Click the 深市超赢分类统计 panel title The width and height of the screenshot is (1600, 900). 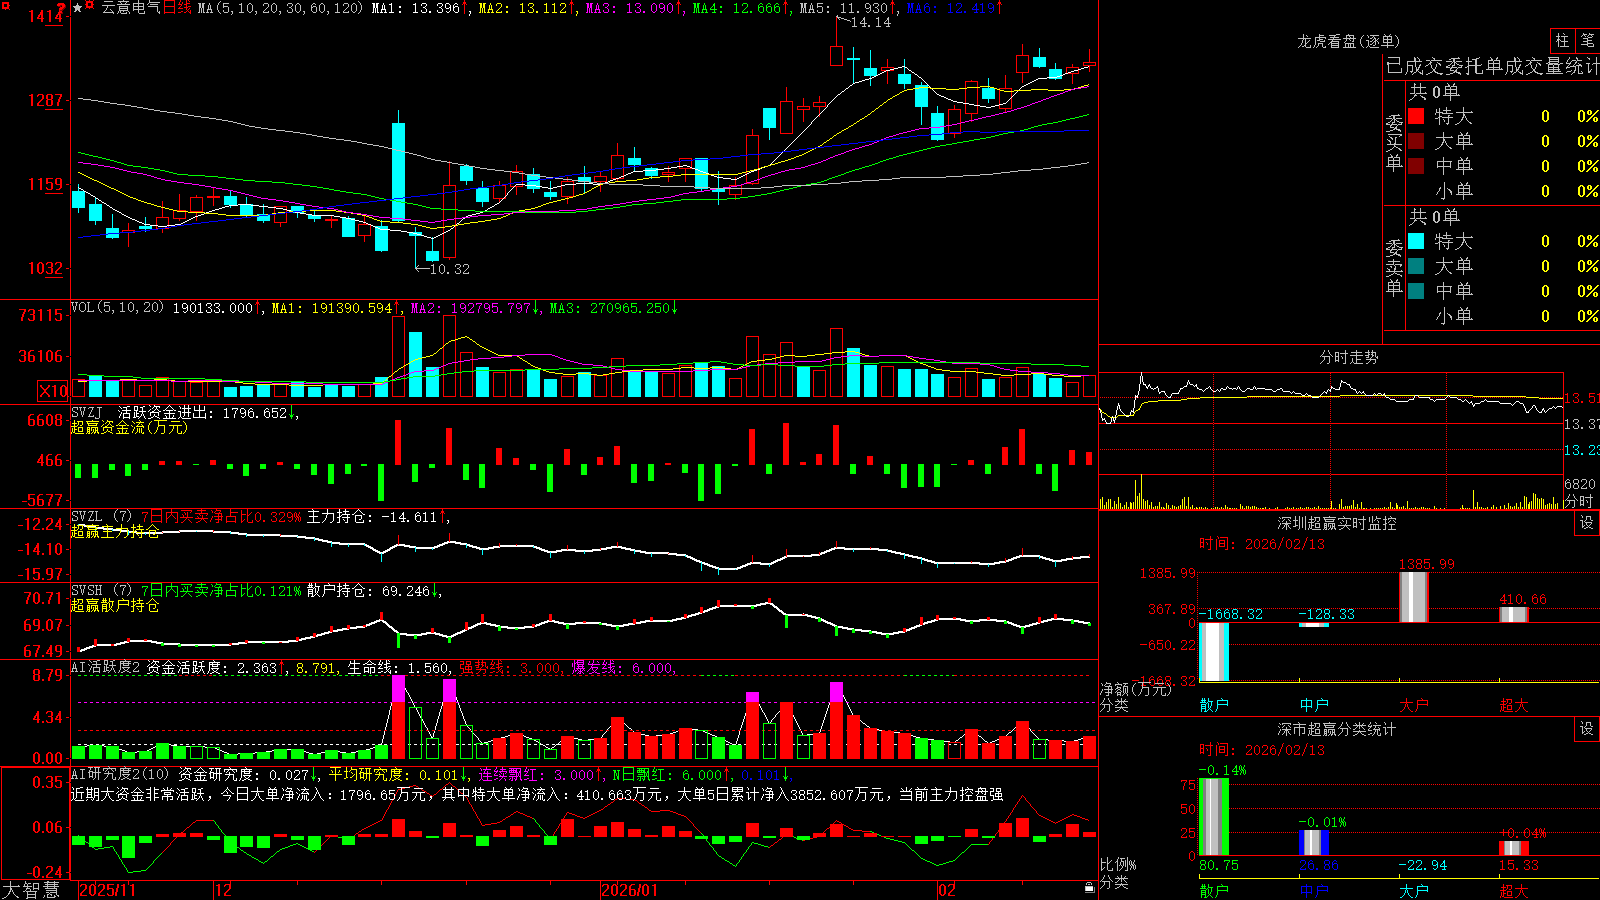[1337, 729]
